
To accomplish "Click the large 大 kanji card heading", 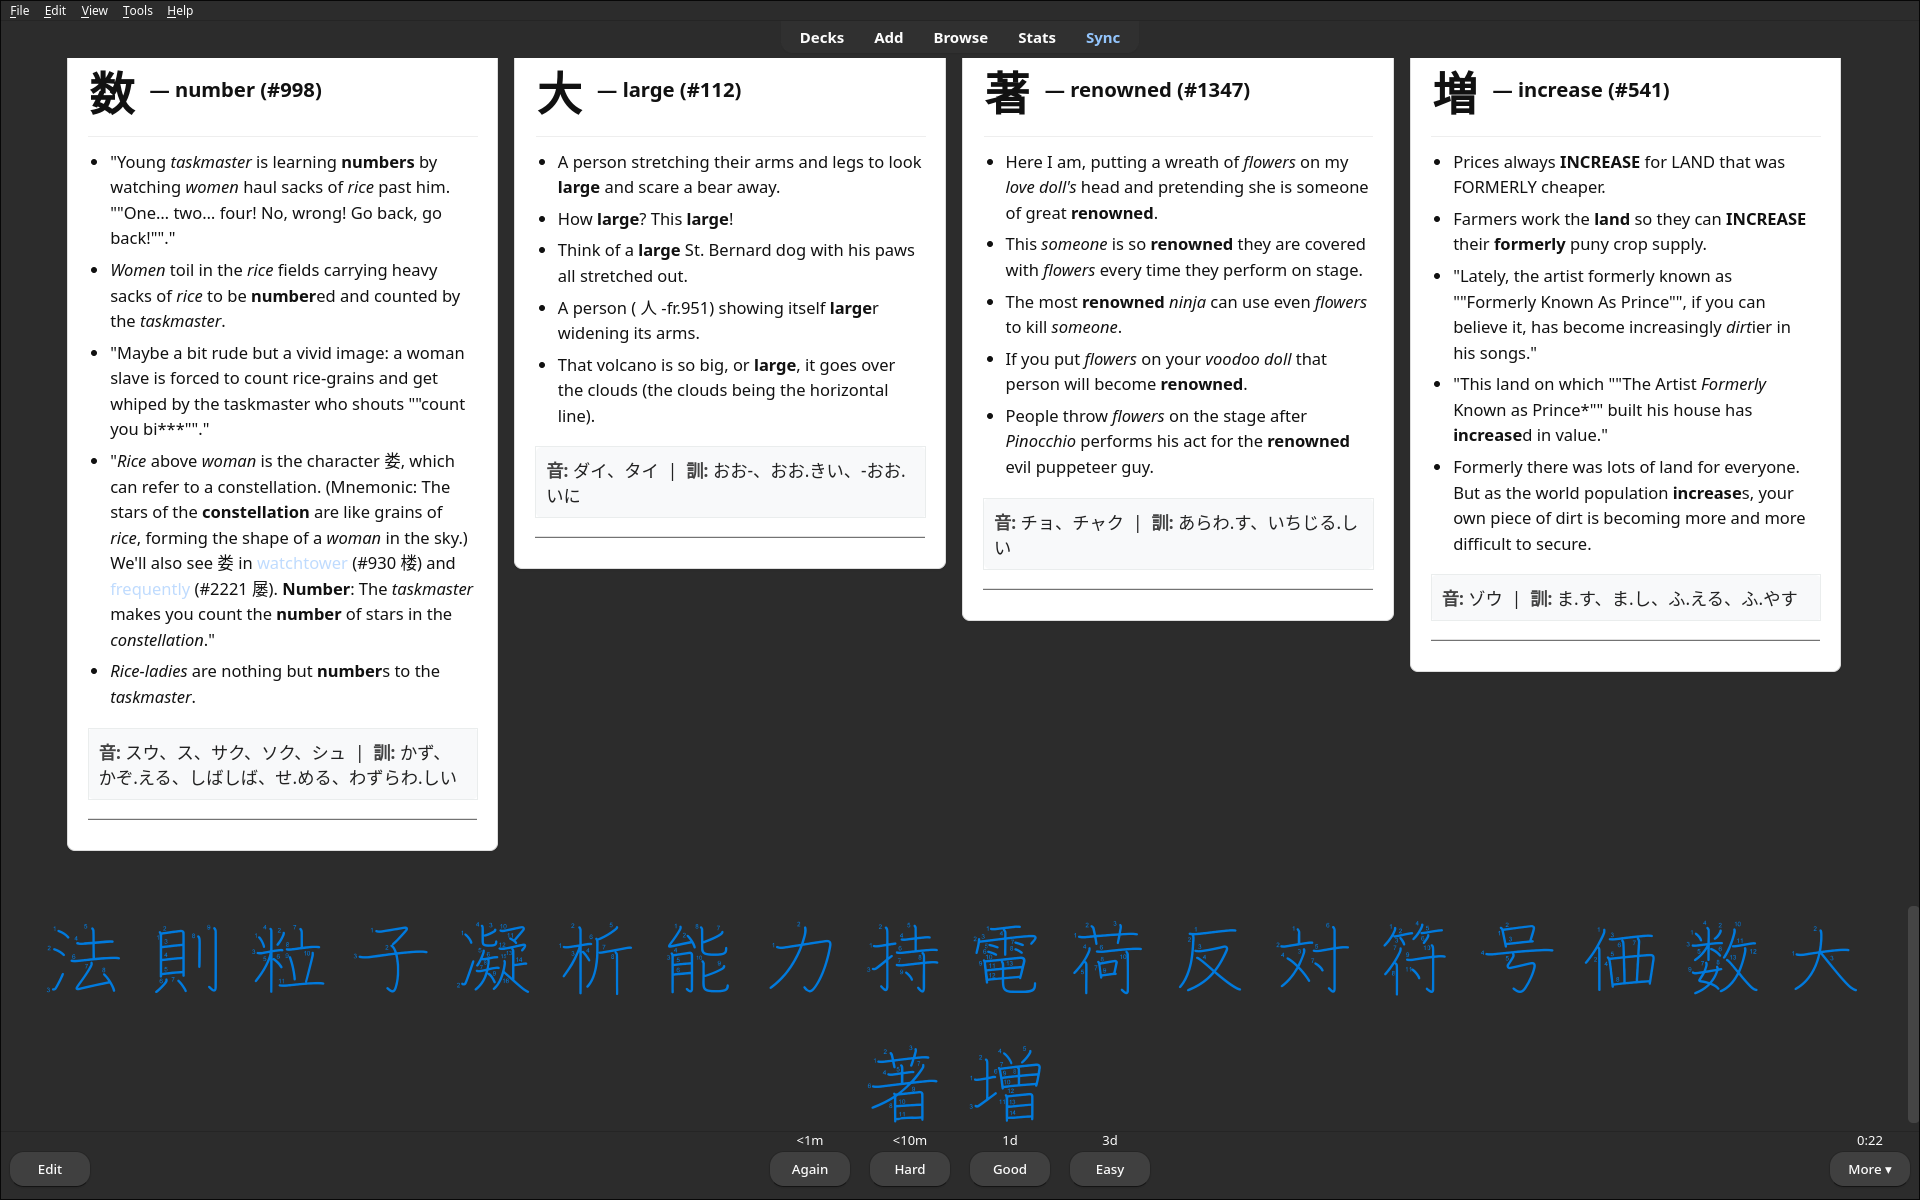I will (x=560, y=93).
